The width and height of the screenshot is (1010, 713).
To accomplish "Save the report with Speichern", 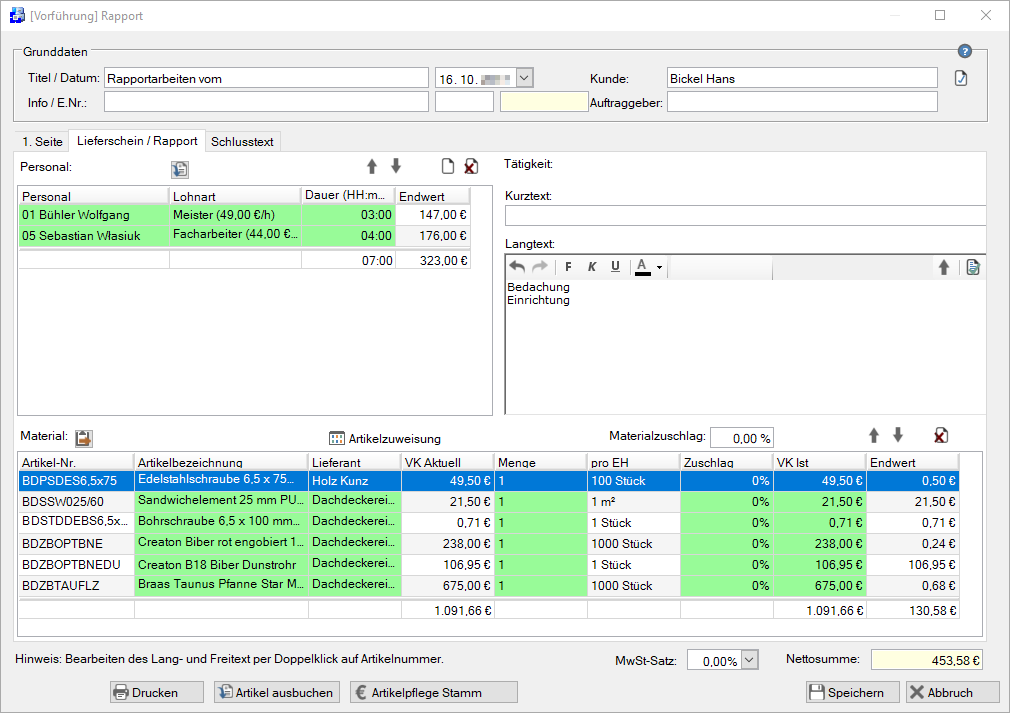I will pyautogui.click(x=853, y=692).
